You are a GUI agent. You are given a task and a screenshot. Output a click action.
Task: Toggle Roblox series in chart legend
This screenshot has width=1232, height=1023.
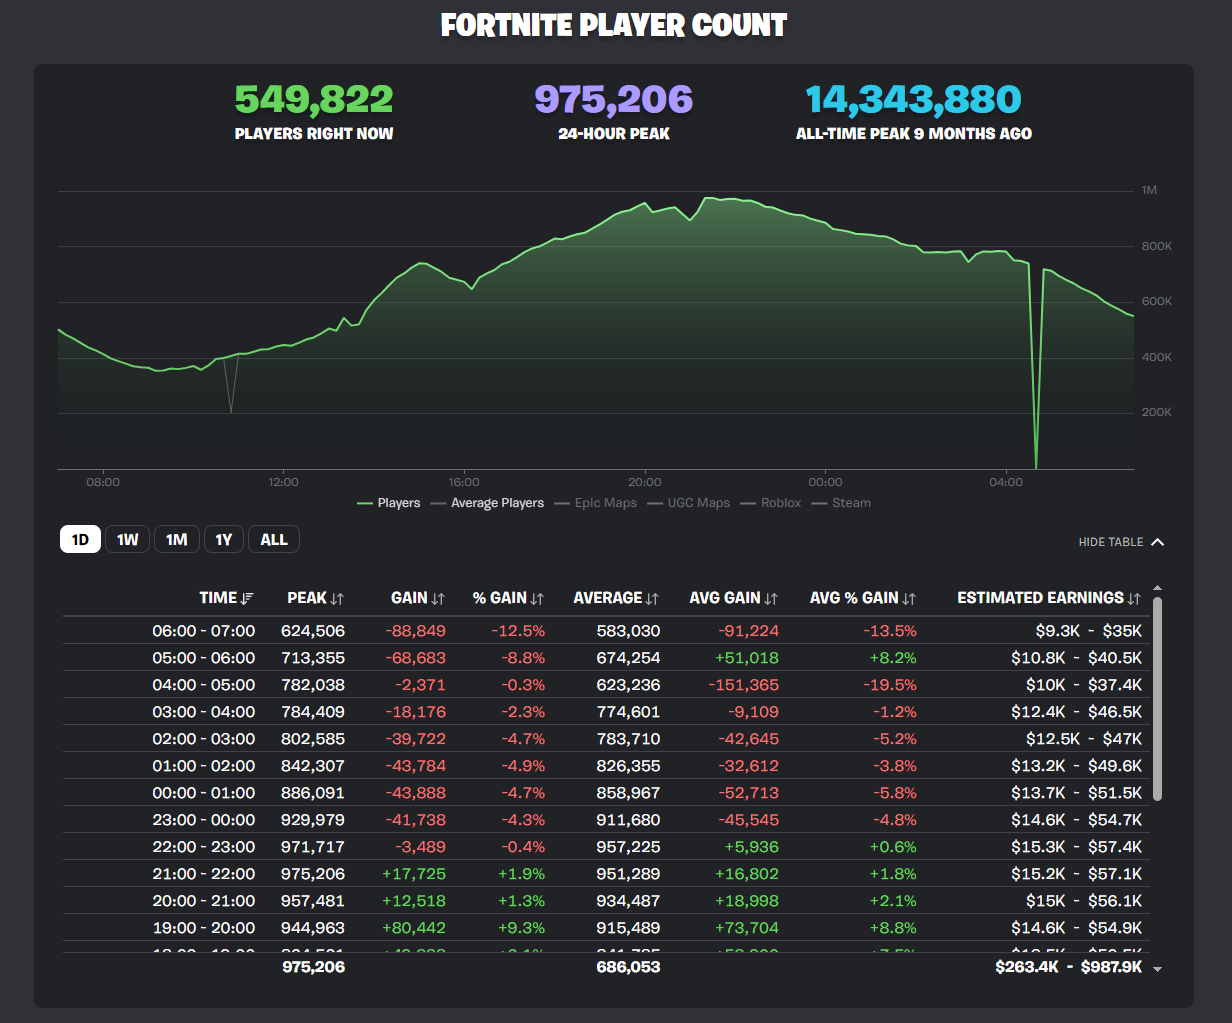tap(771, 503)
